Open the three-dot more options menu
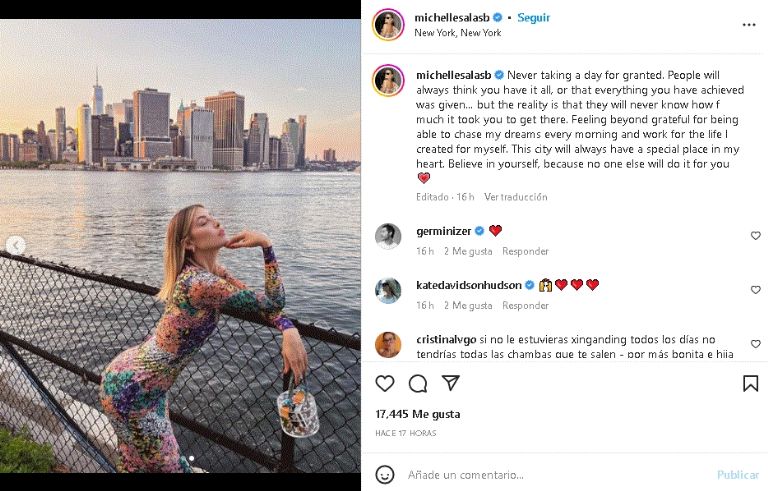 tap(749, 25)
